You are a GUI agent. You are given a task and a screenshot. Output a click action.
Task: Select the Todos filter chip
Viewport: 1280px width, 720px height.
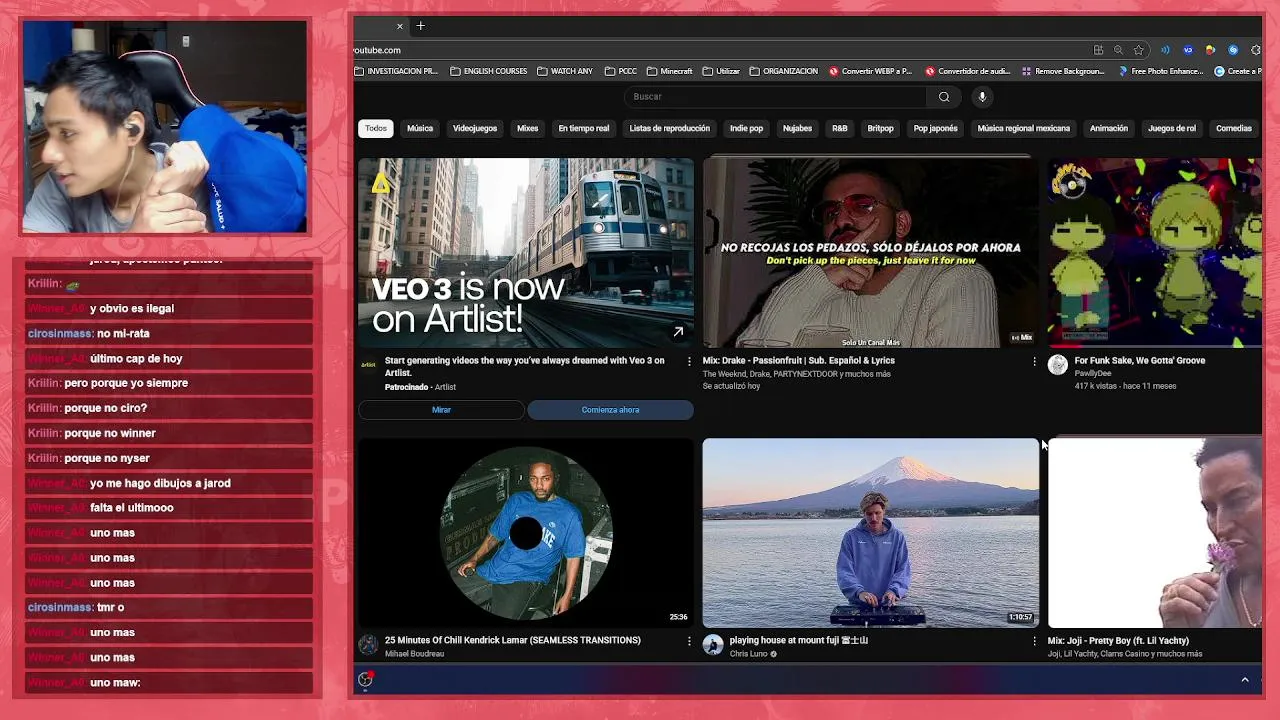pos(376,128)
